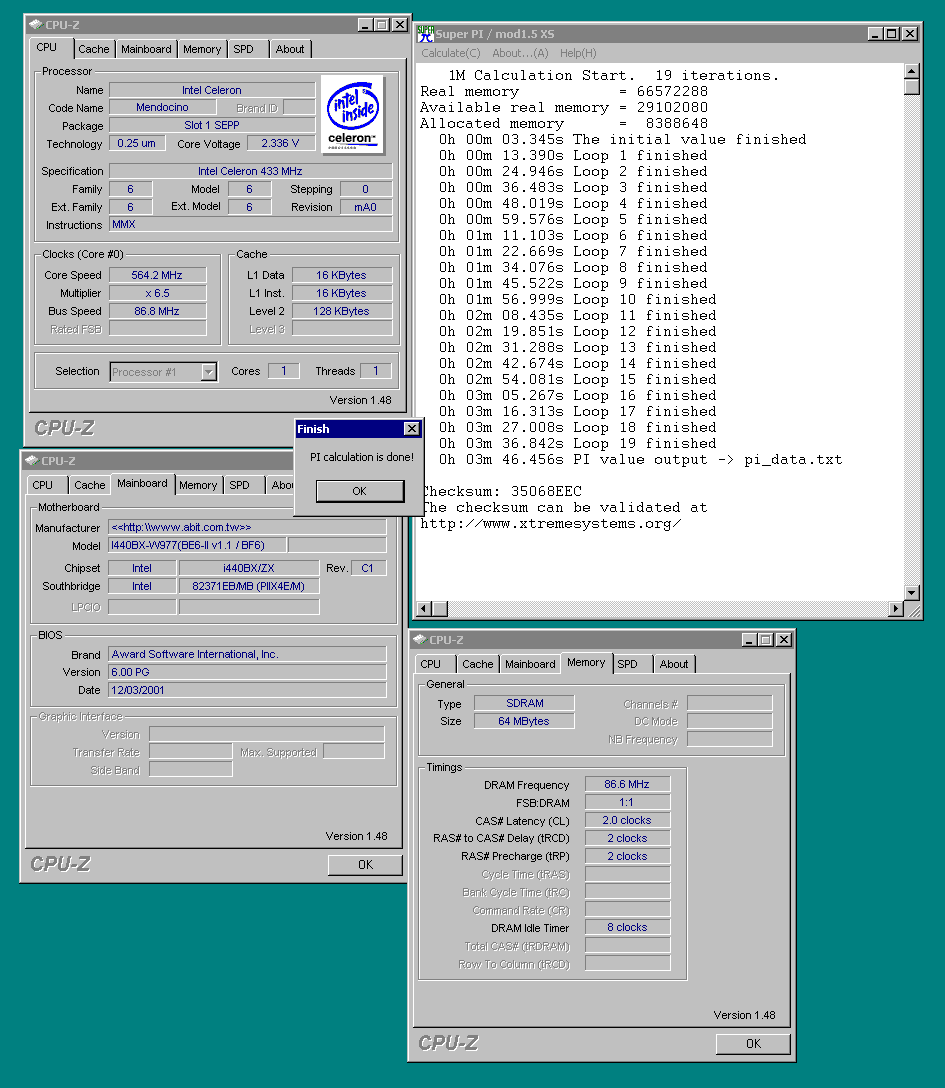945x1088 pixels.
Task: Click the Core Voltage value '2.336 V'
Action: point(280,144)
